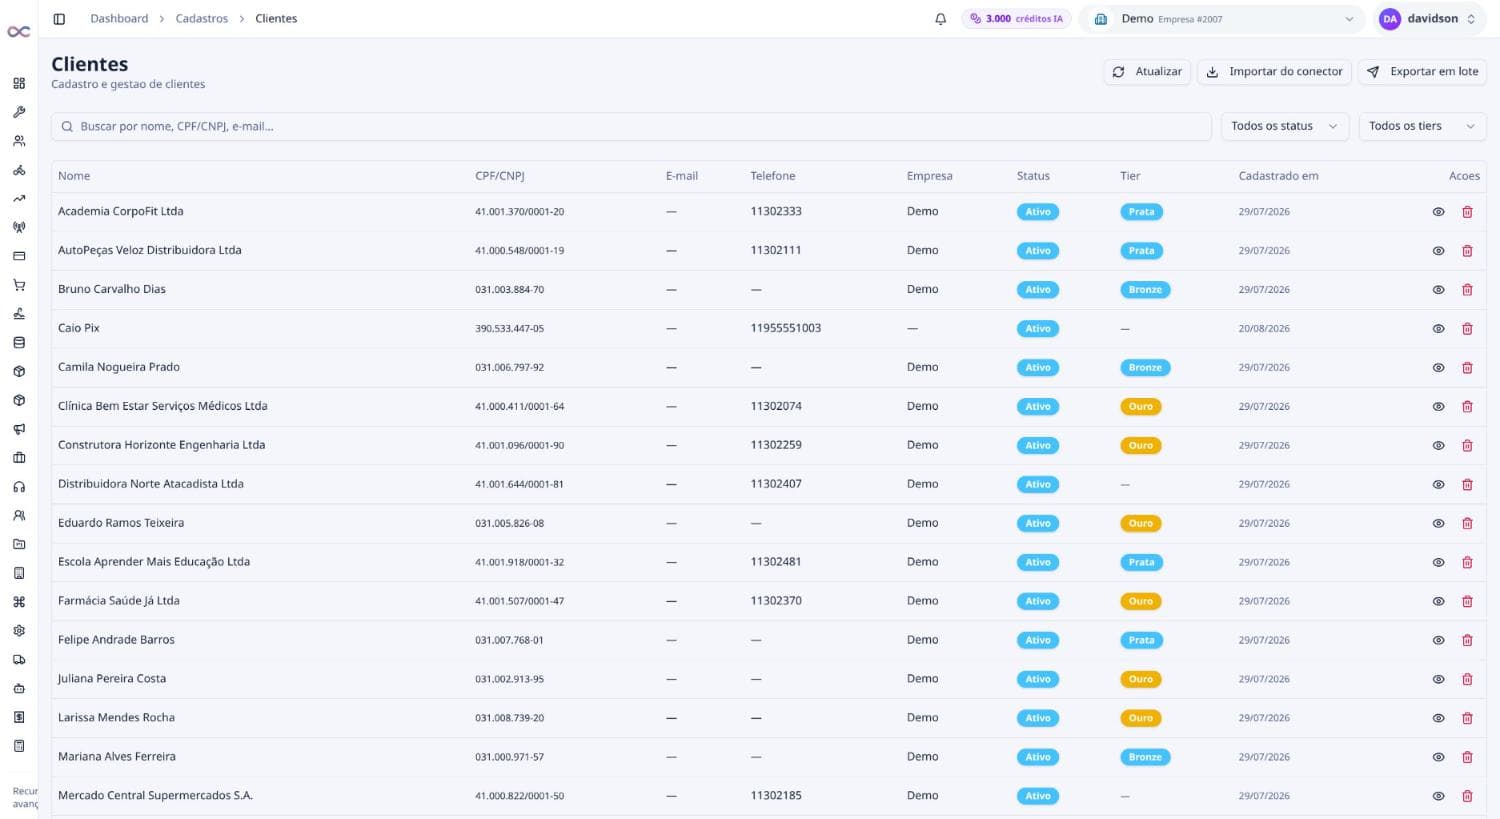The height and width of the screenshot is (819, 1500).
Task: Go to Cadastros breadcrumb
Action: [x=202, y=19]
